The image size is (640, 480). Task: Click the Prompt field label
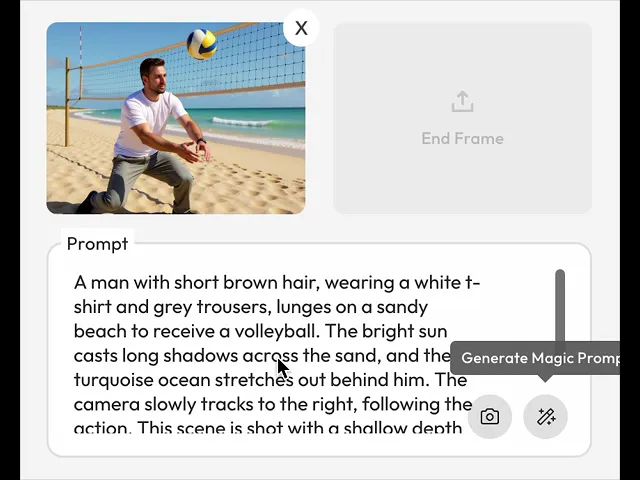[98, 244]
